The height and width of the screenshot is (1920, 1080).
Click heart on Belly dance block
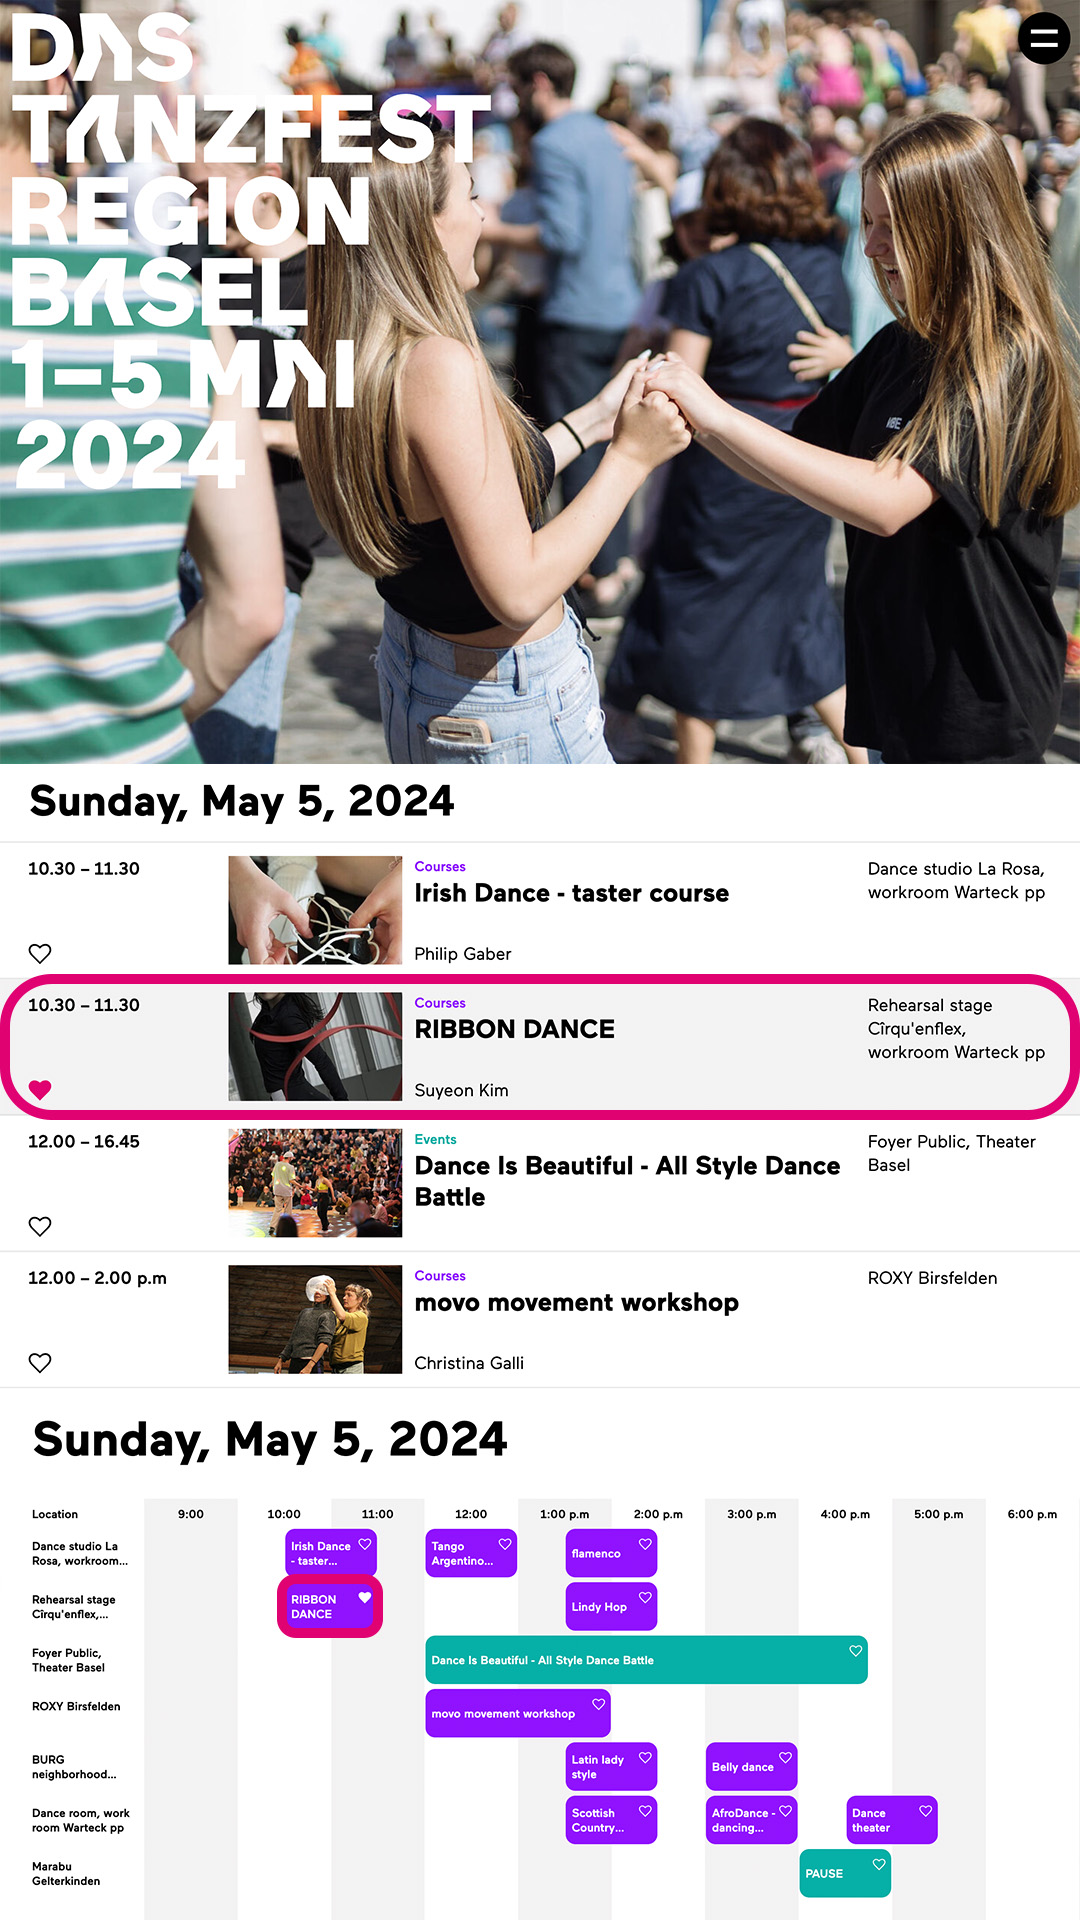point(786,1757)
